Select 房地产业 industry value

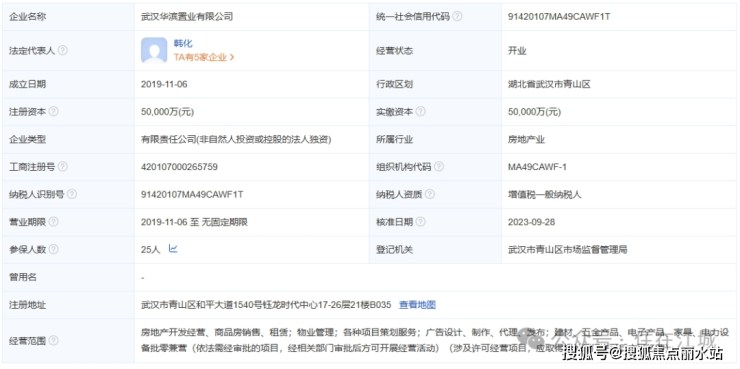click(526, 139)
